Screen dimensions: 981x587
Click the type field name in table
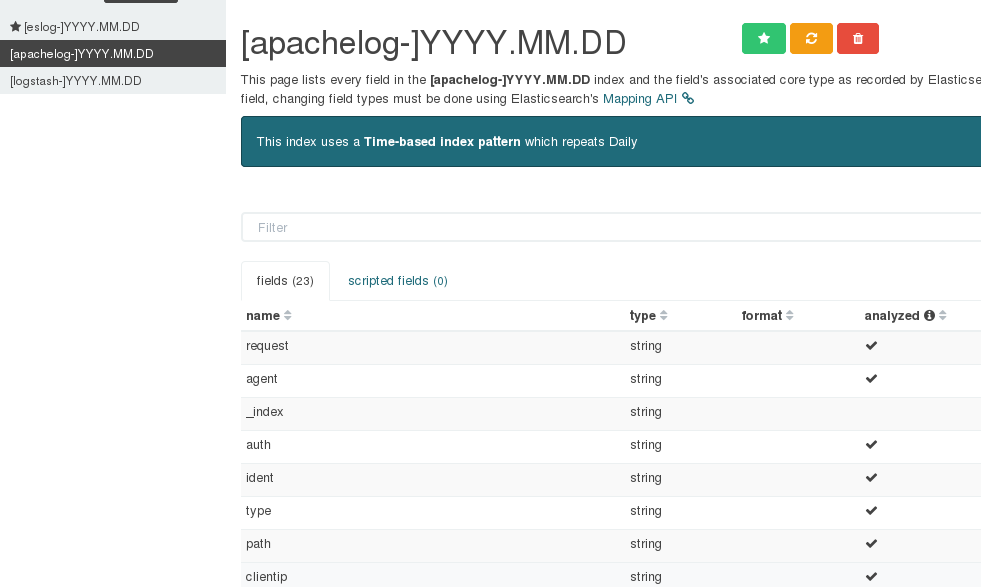[x=258, y=511]
